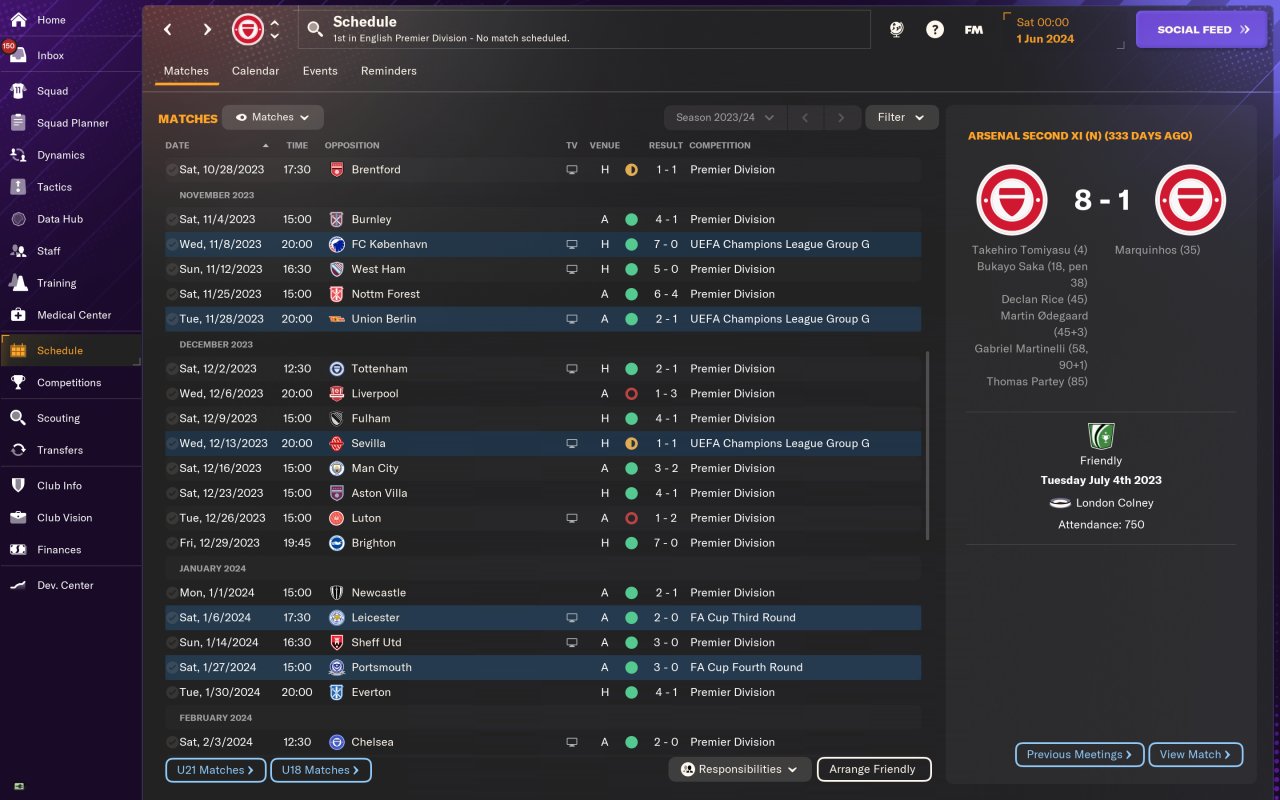Open the Data Hub icon

coord(18,219)
